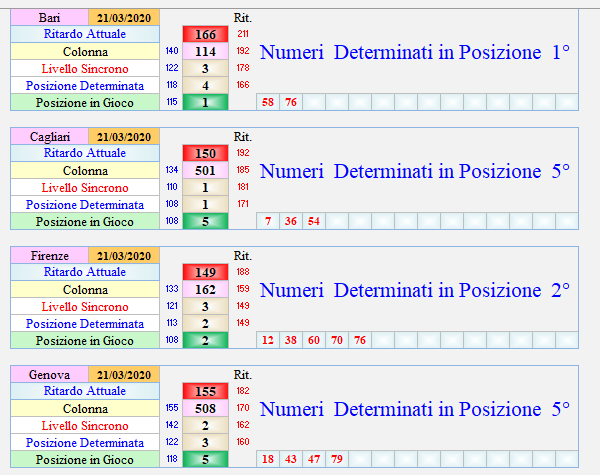Click determined number 60 in Firenze row

click(314, 340)
